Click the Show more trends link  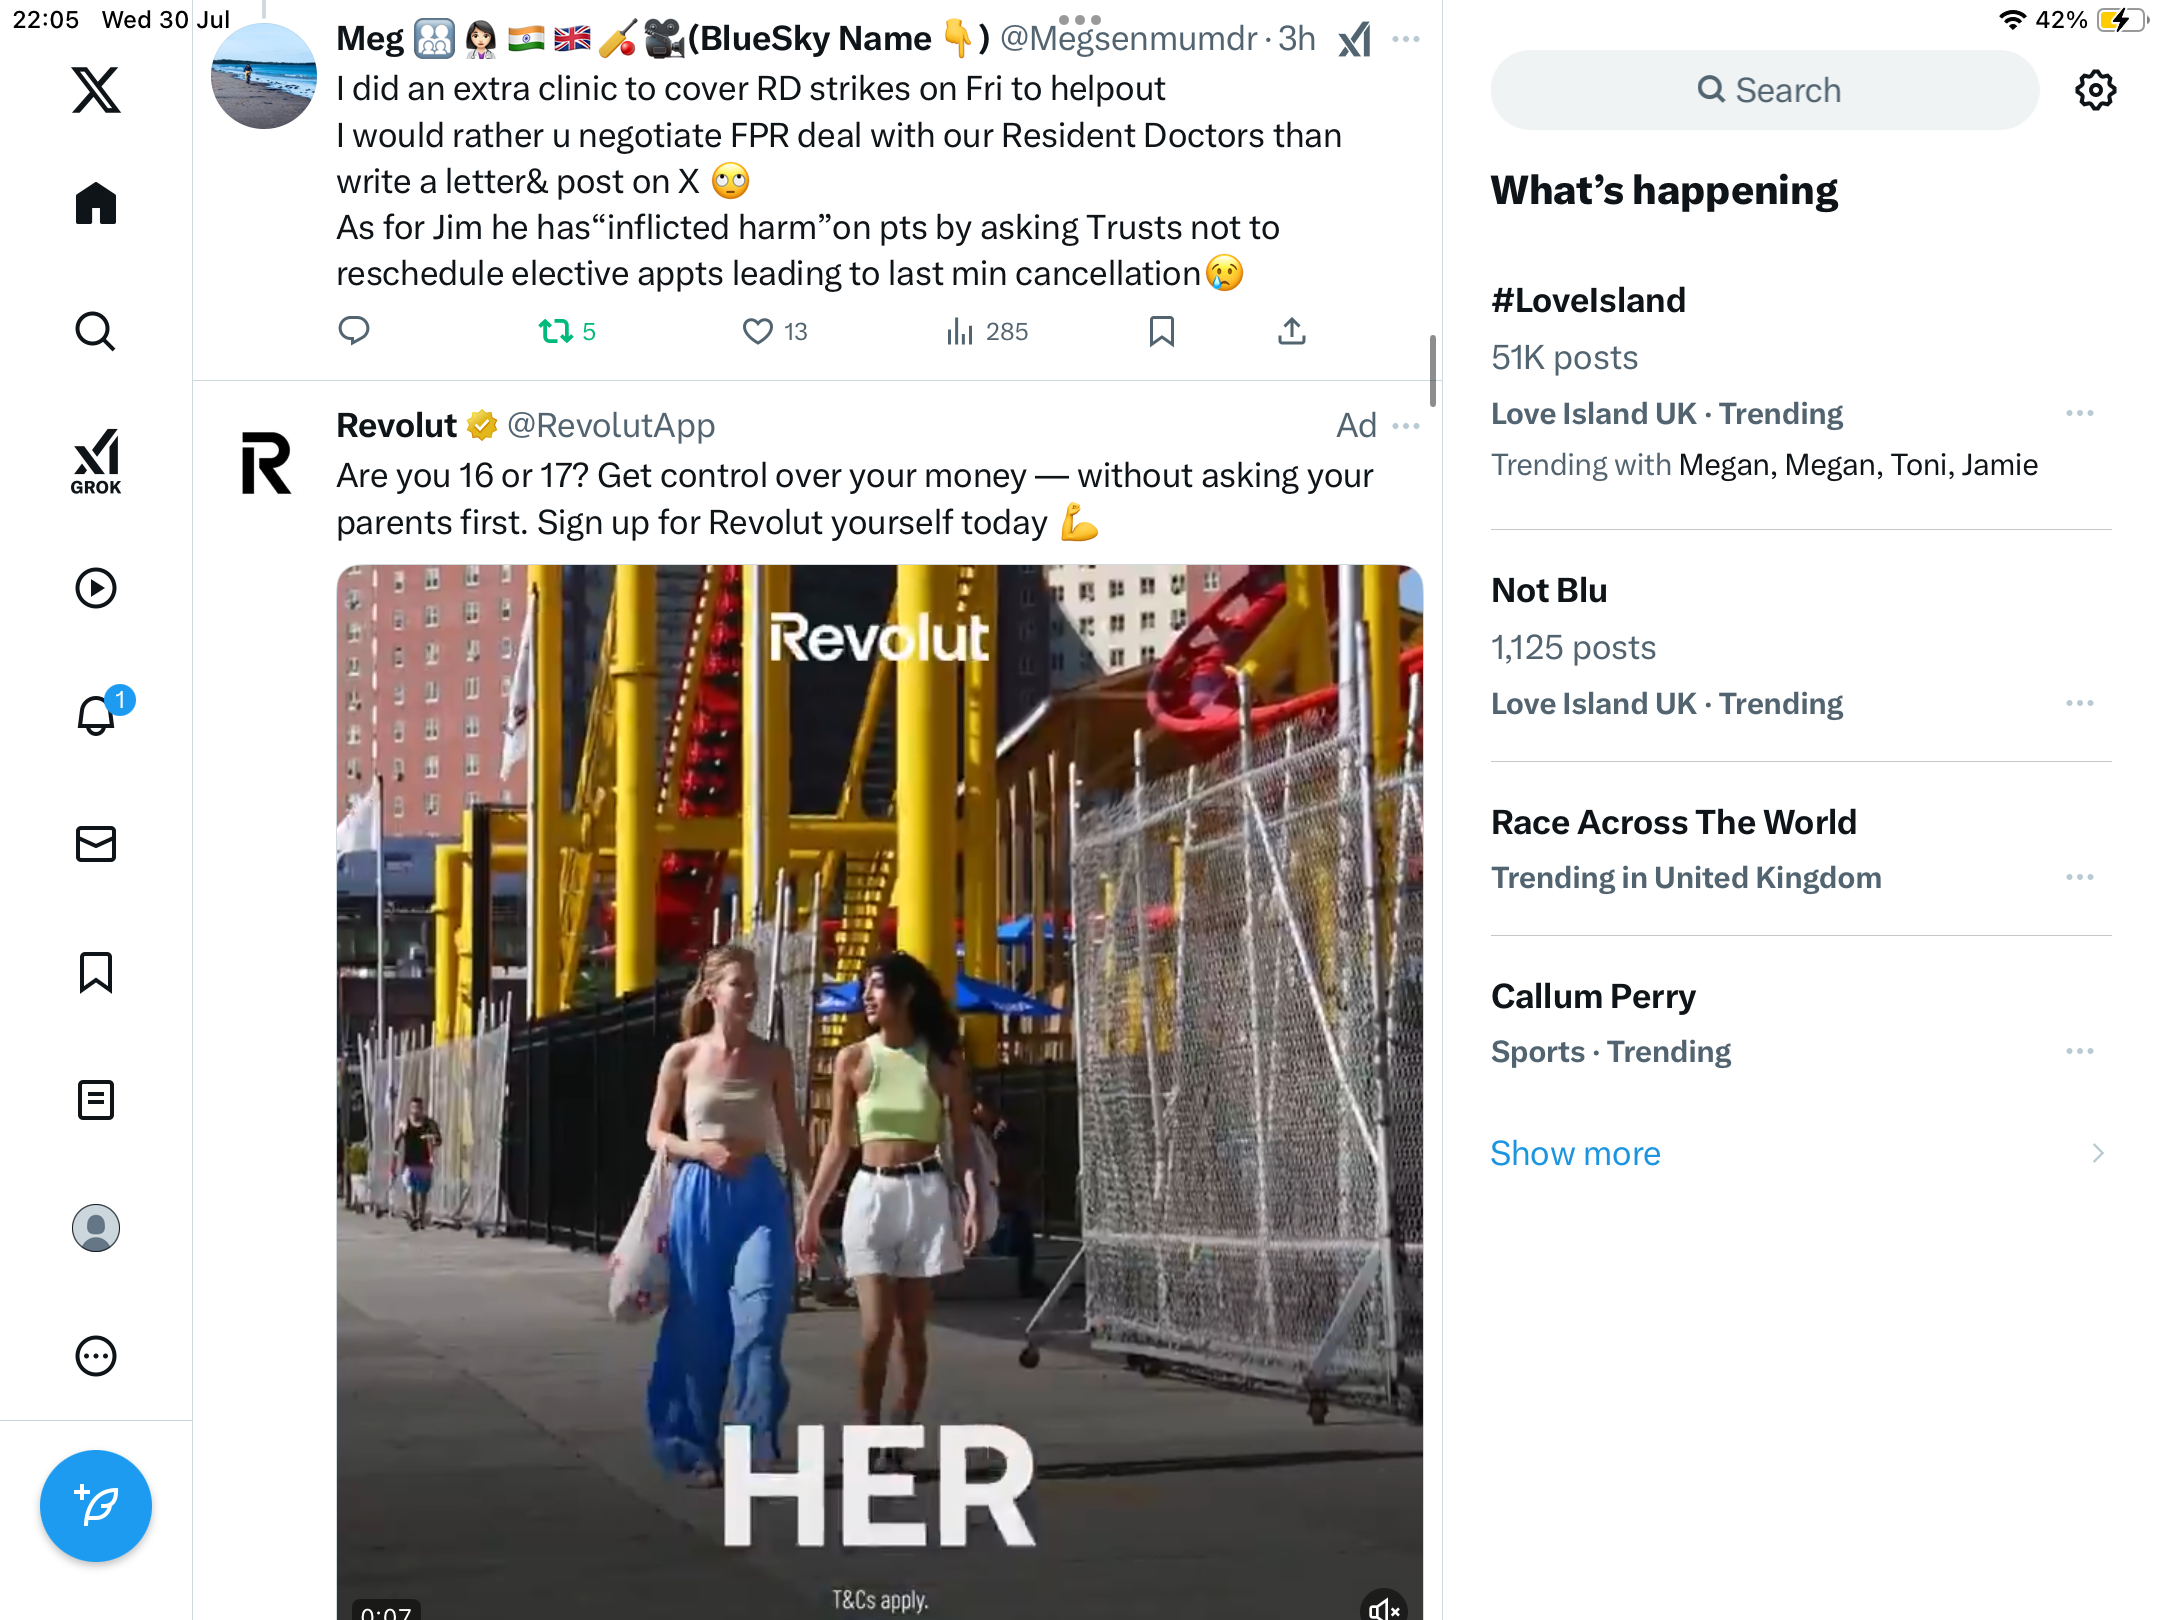click(1575, 1153)
